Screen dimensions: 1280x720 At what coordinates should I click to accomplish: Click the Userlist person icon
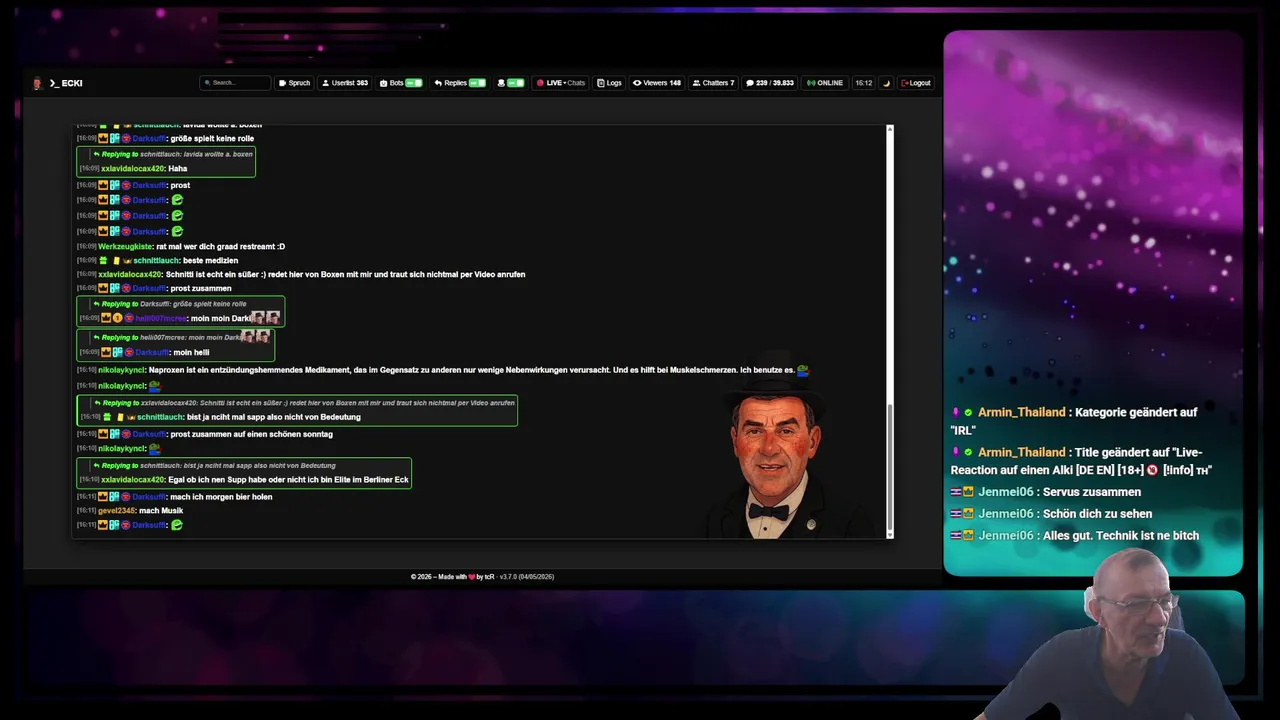tap(326, 83)
